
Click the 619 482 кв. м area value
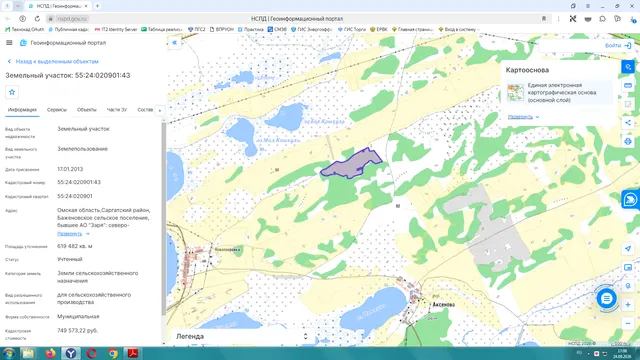pyautogui.click(x=75, y=247)
